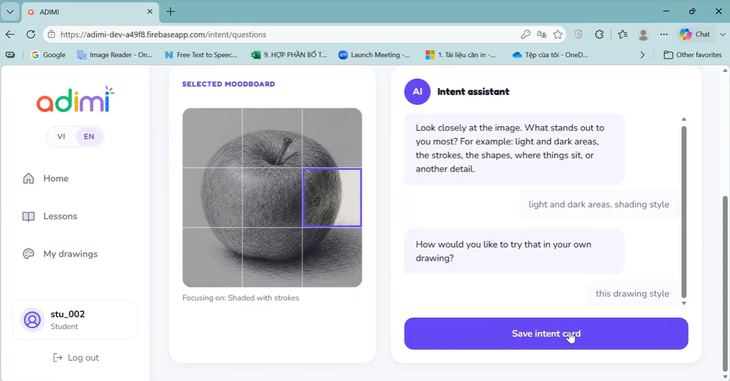This screenshot has width=730, height=381.
Task: Click the chat scrollbar up arrow
Action: 684,120
